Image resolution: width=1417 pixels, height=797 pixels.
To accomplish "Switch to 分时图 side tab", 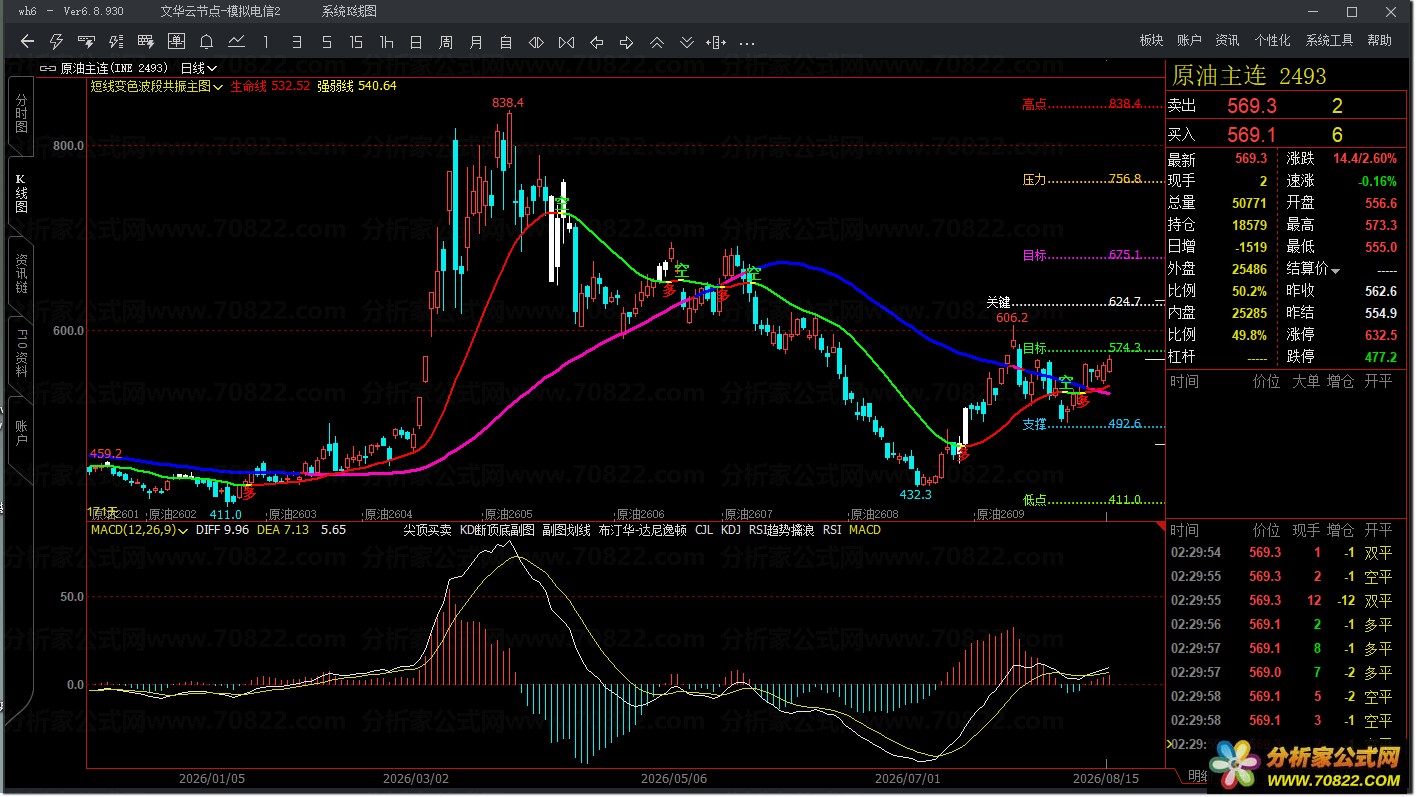I will (21, 114).
